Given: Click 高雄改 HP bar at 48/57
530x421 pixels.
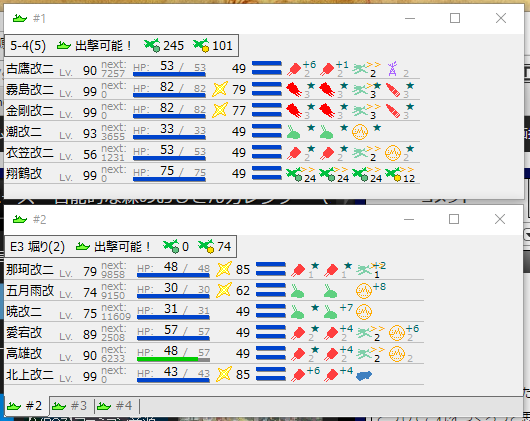Looking at the screenshot, I should 173,359.
